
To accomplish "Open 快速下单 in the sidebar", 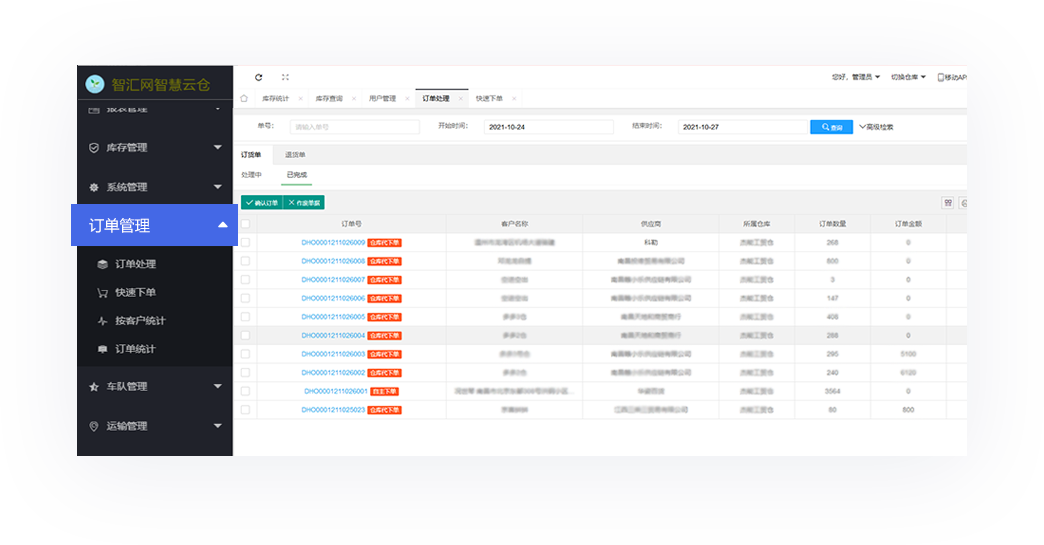I will (x=135, y=293).
